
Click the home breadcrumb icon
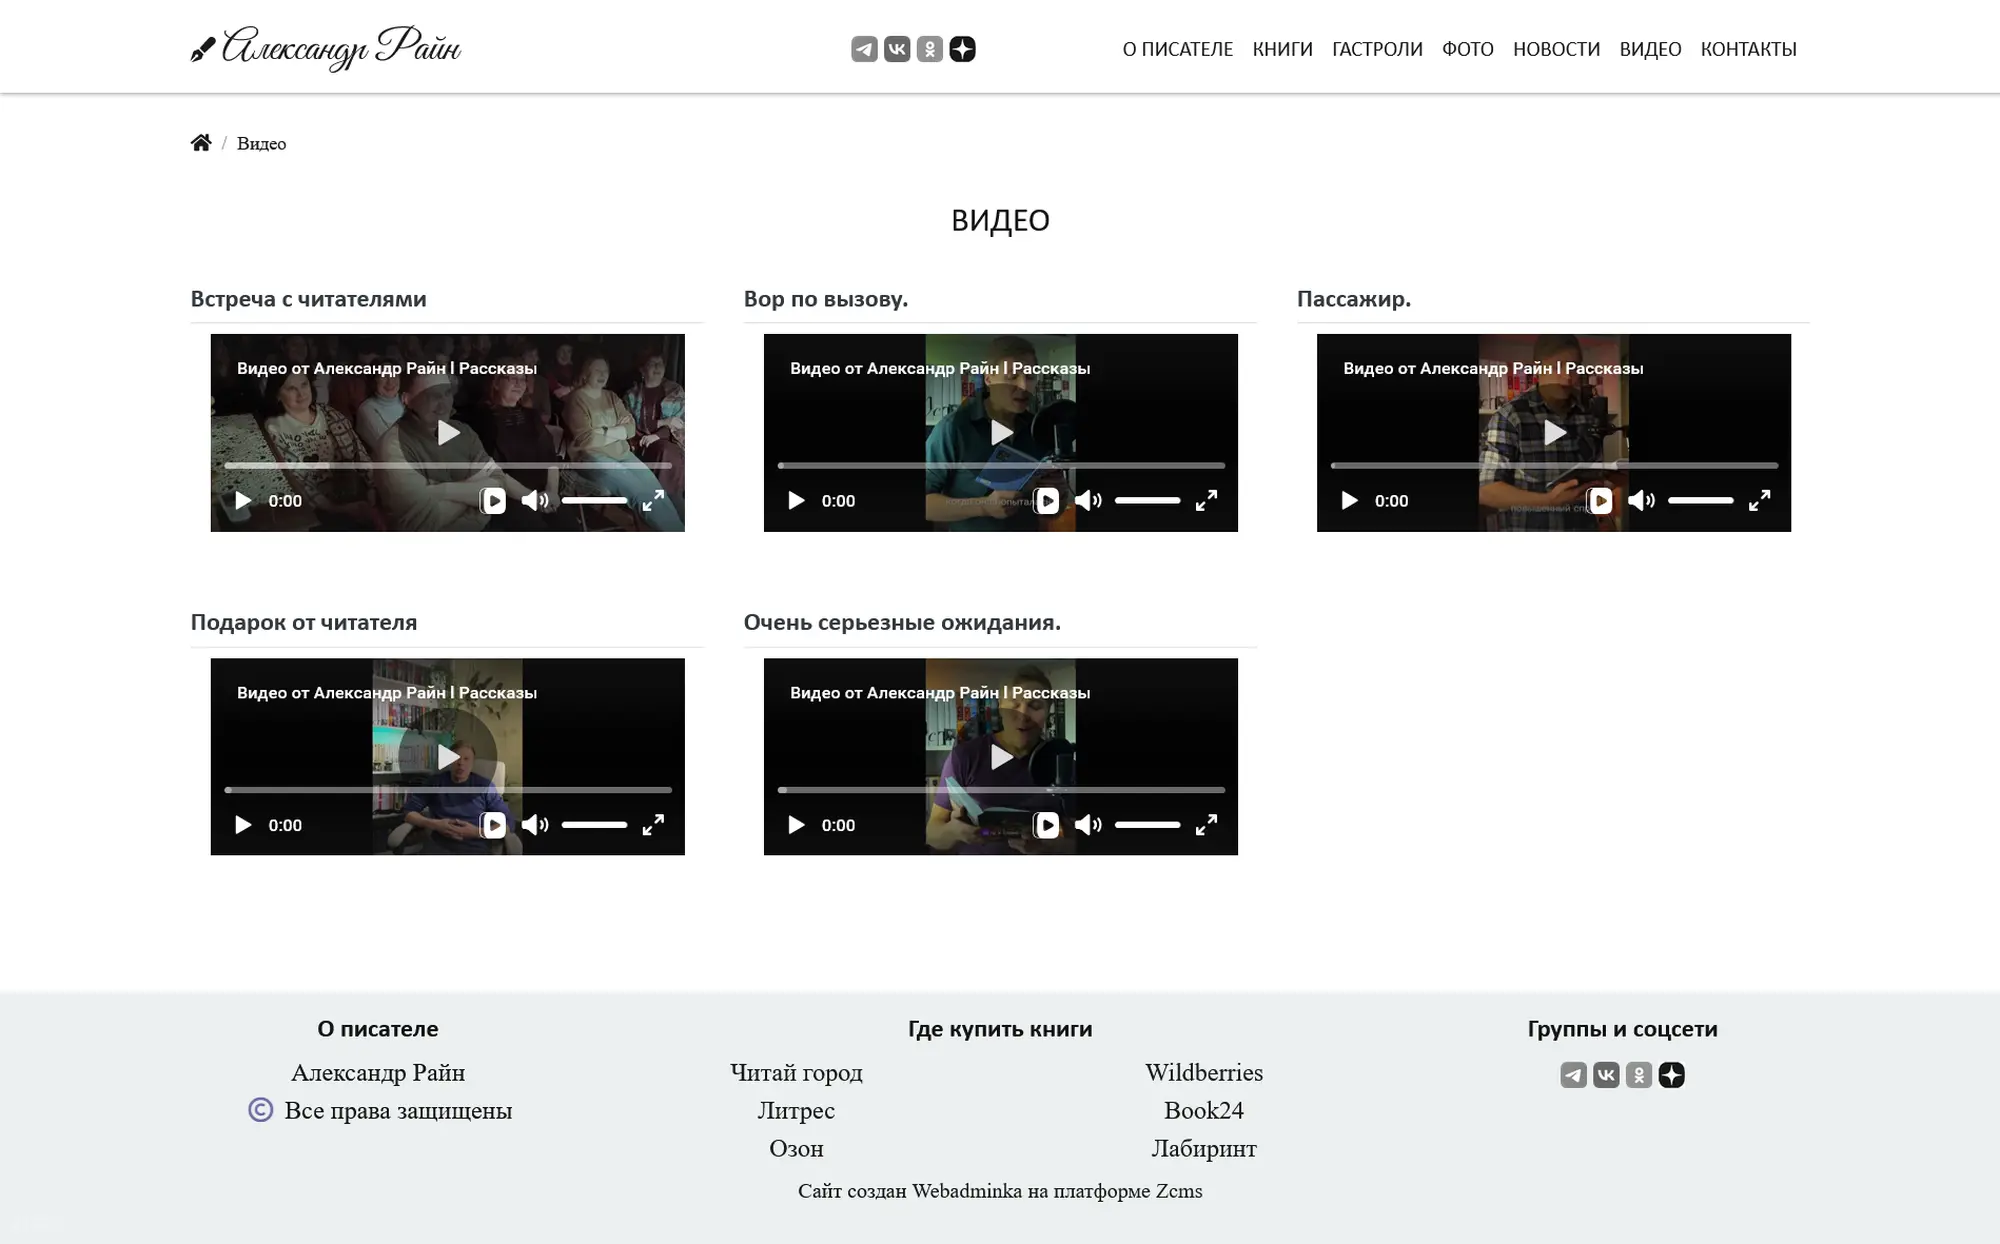pos(201,143)
